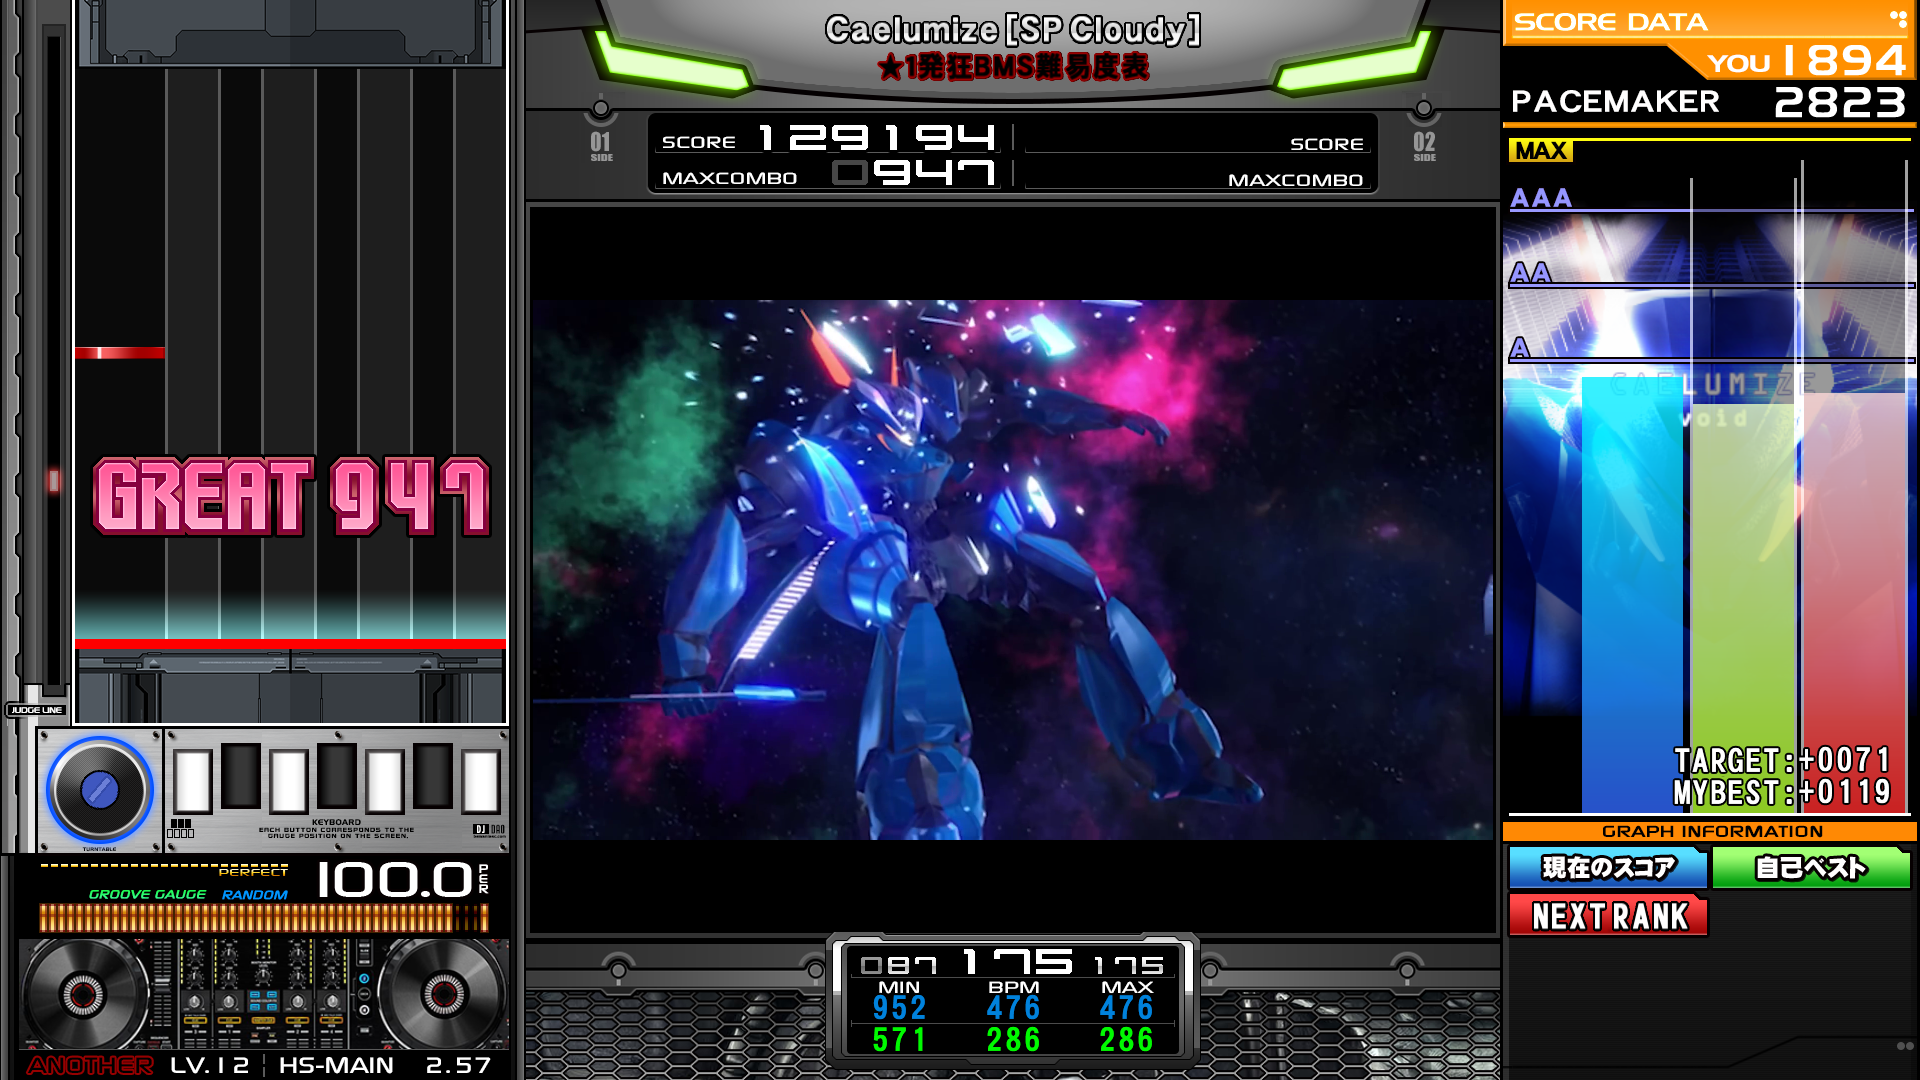The width and height of the screenshot is (1920, 1080).
Task: Select the 自己ベスト graph tab
Action: click(x=1811, y=867)
